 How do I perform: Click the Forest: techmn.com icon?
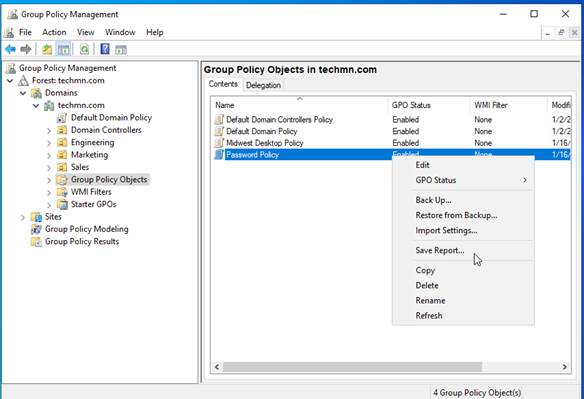pos(23,80)
